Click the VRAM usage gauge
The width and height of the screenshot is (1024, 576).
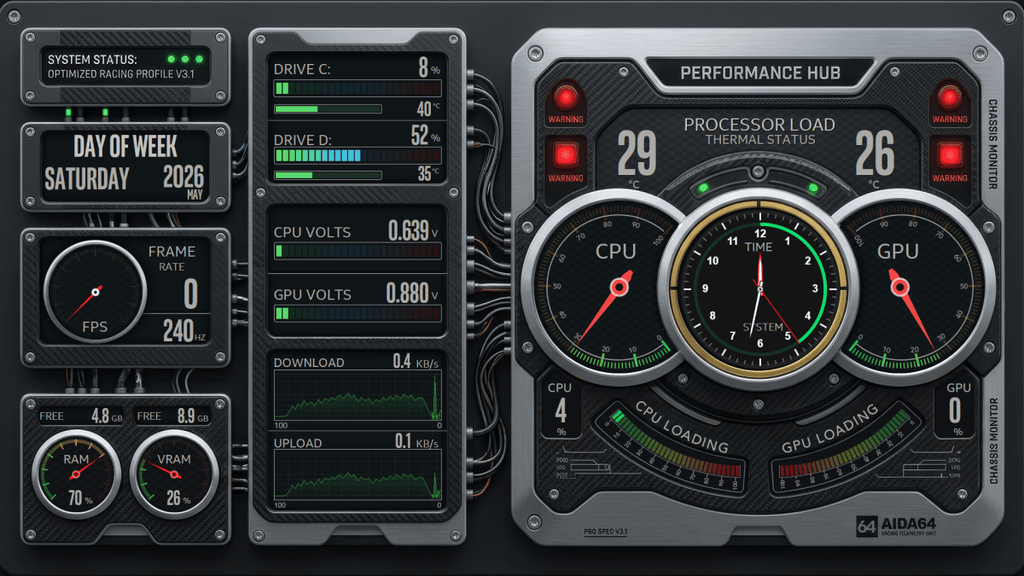coord(174,474)
